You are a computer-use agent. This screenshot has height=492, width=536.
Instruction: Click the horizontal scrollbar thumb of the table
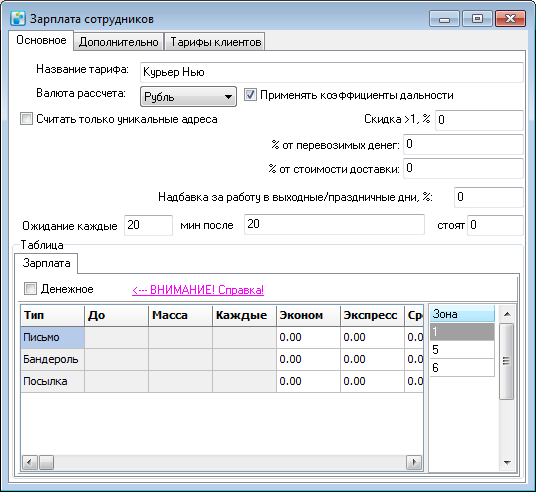click(x=46, y=463)
